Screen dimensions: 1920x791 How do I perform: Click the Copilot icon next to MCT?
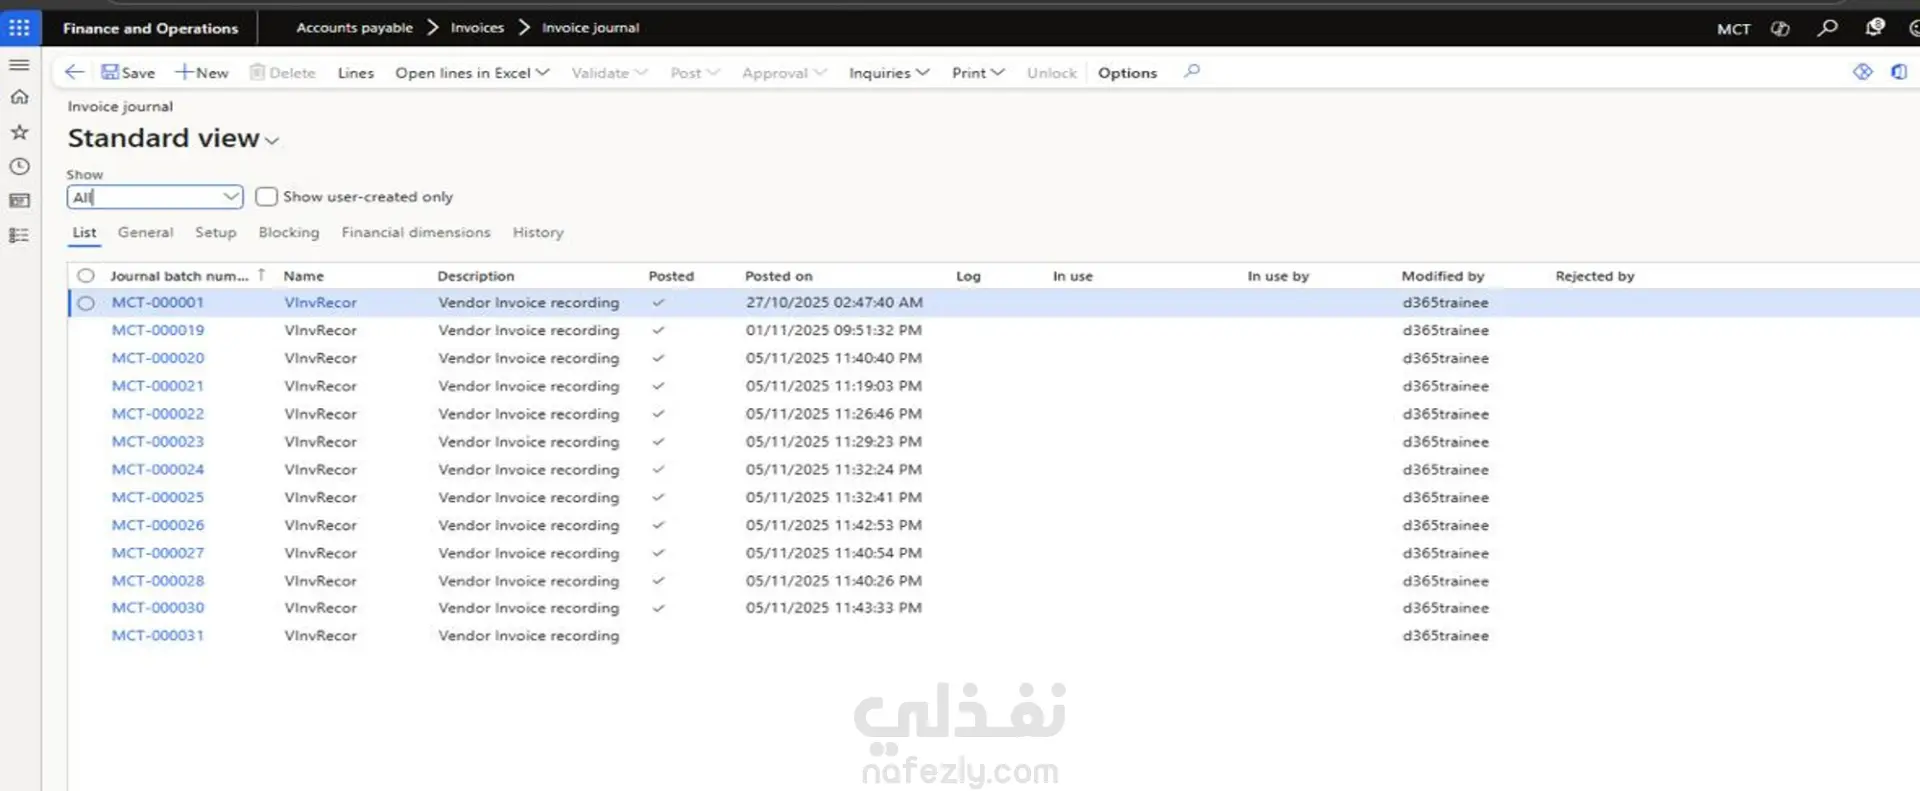(x=1780, y=28)
